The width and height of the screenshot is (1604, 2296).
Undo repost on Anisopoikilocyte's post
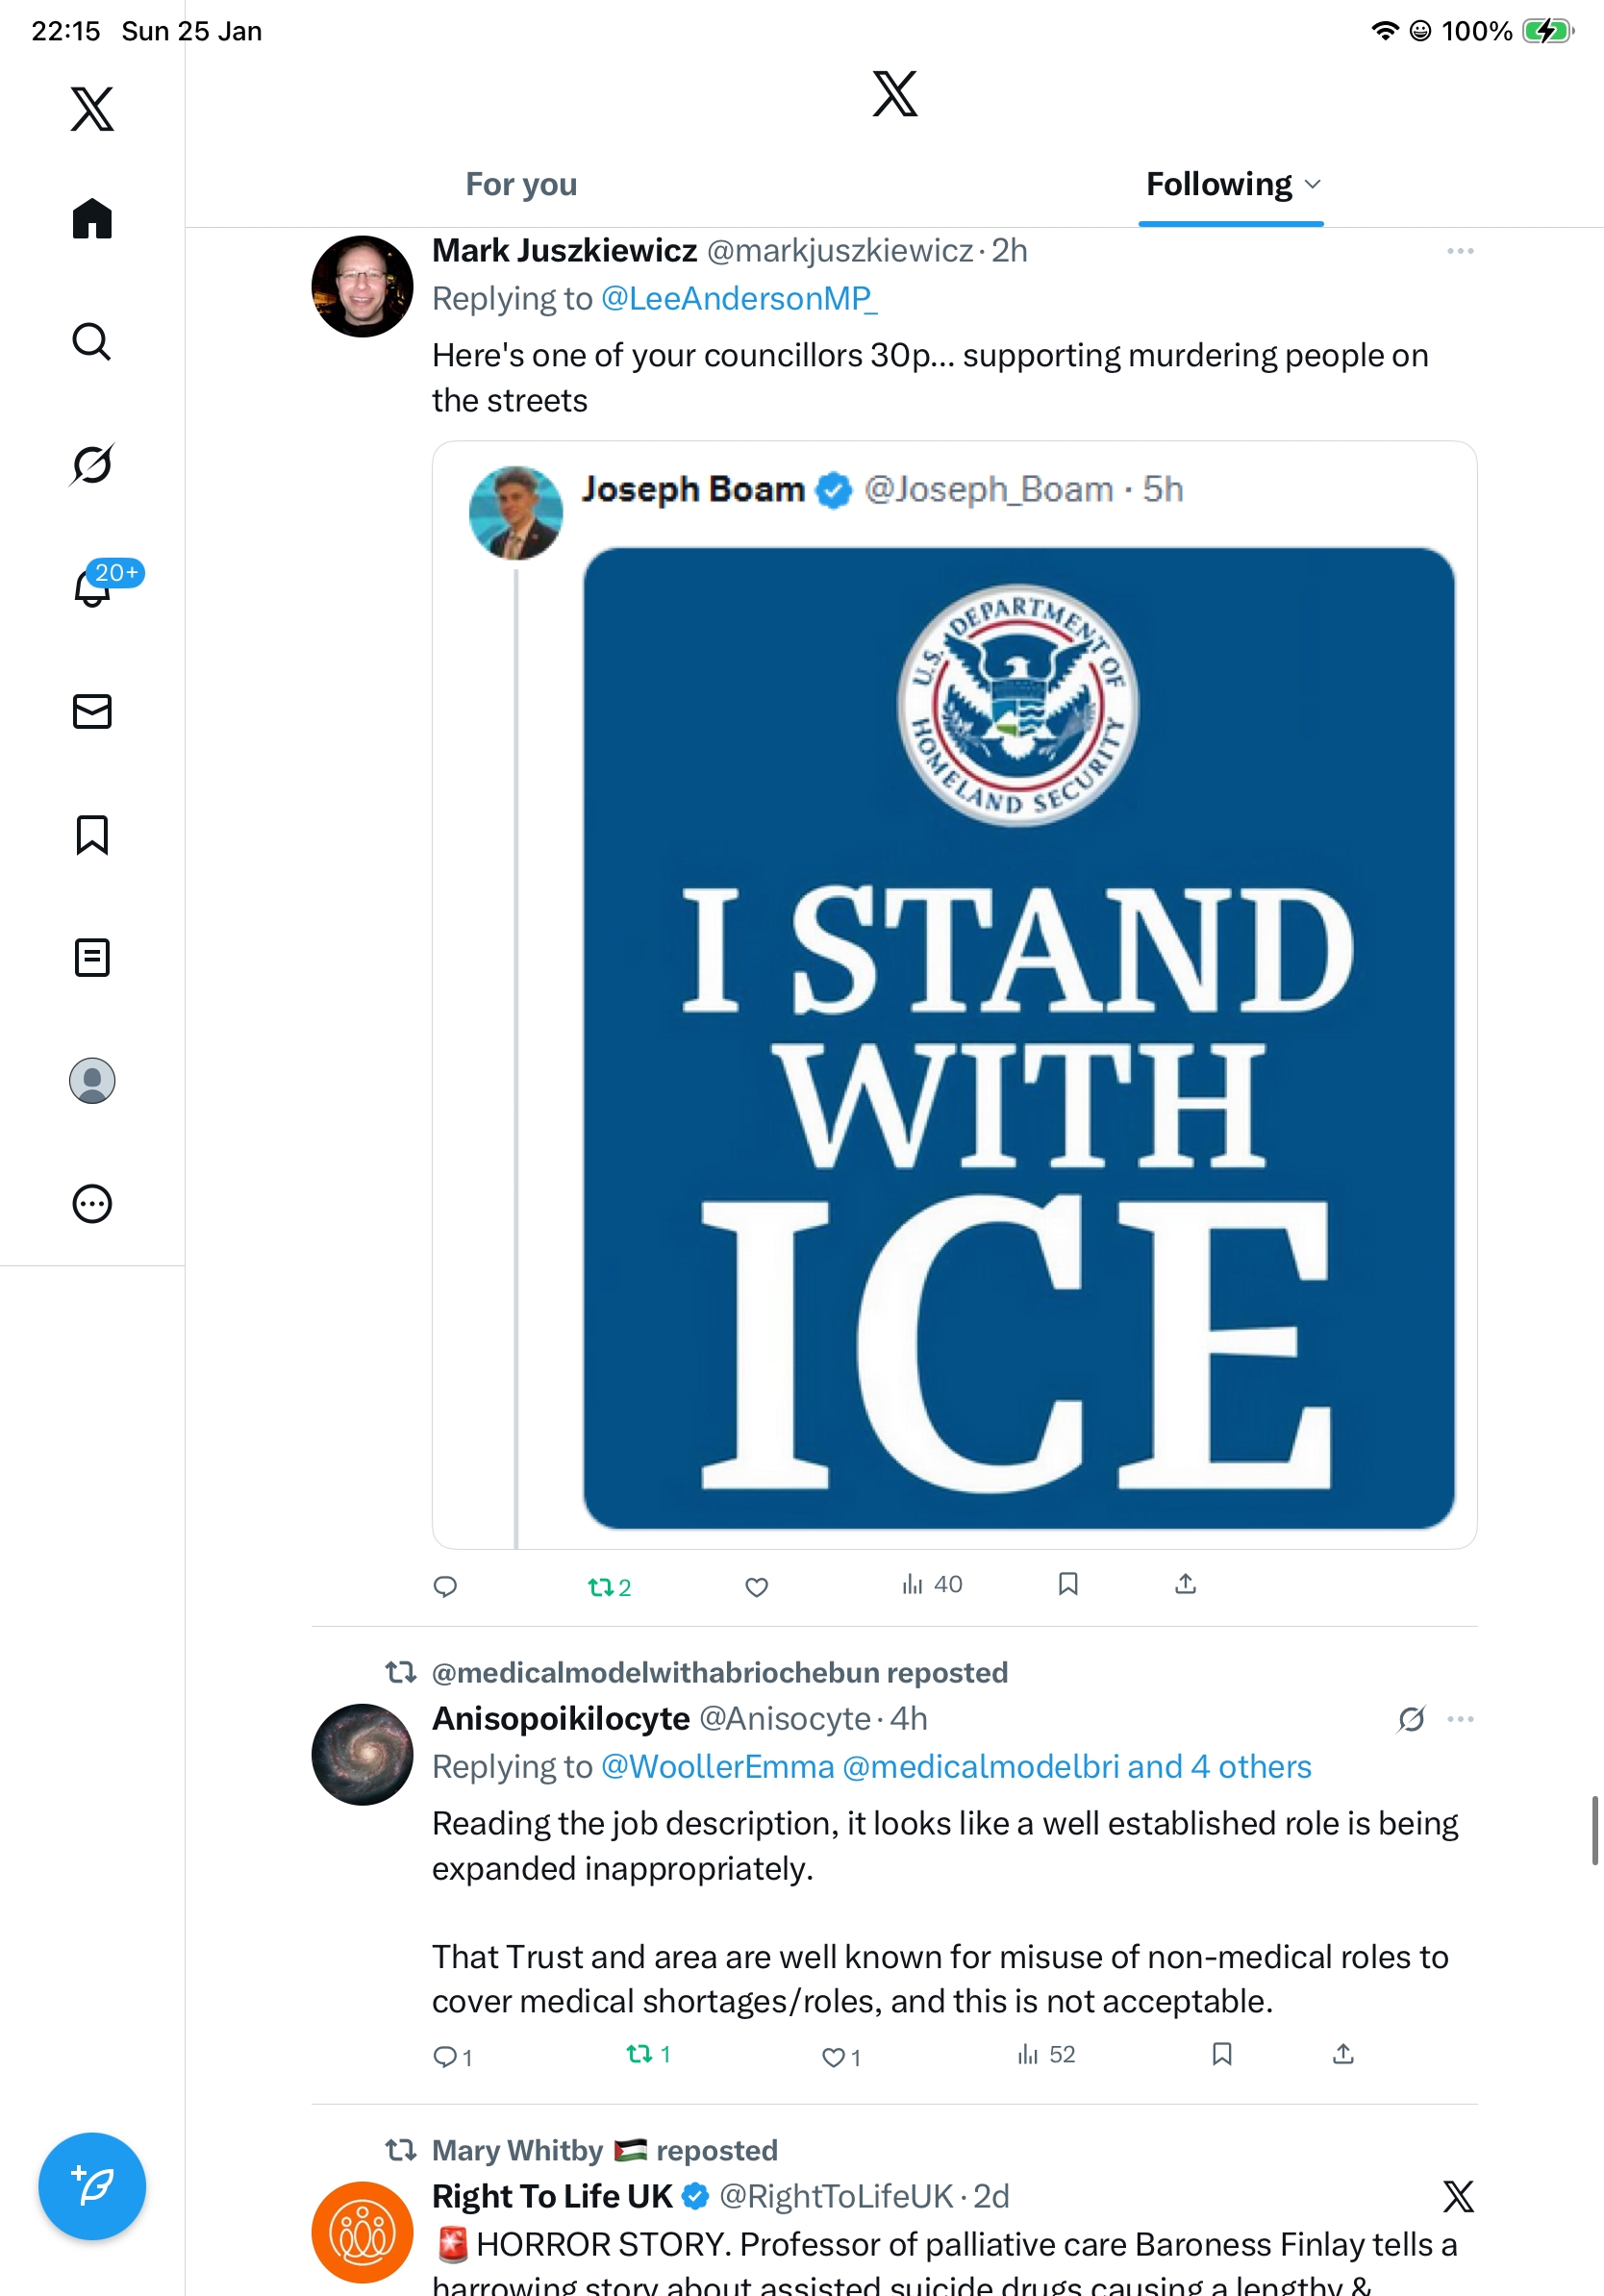(647, 2055)
